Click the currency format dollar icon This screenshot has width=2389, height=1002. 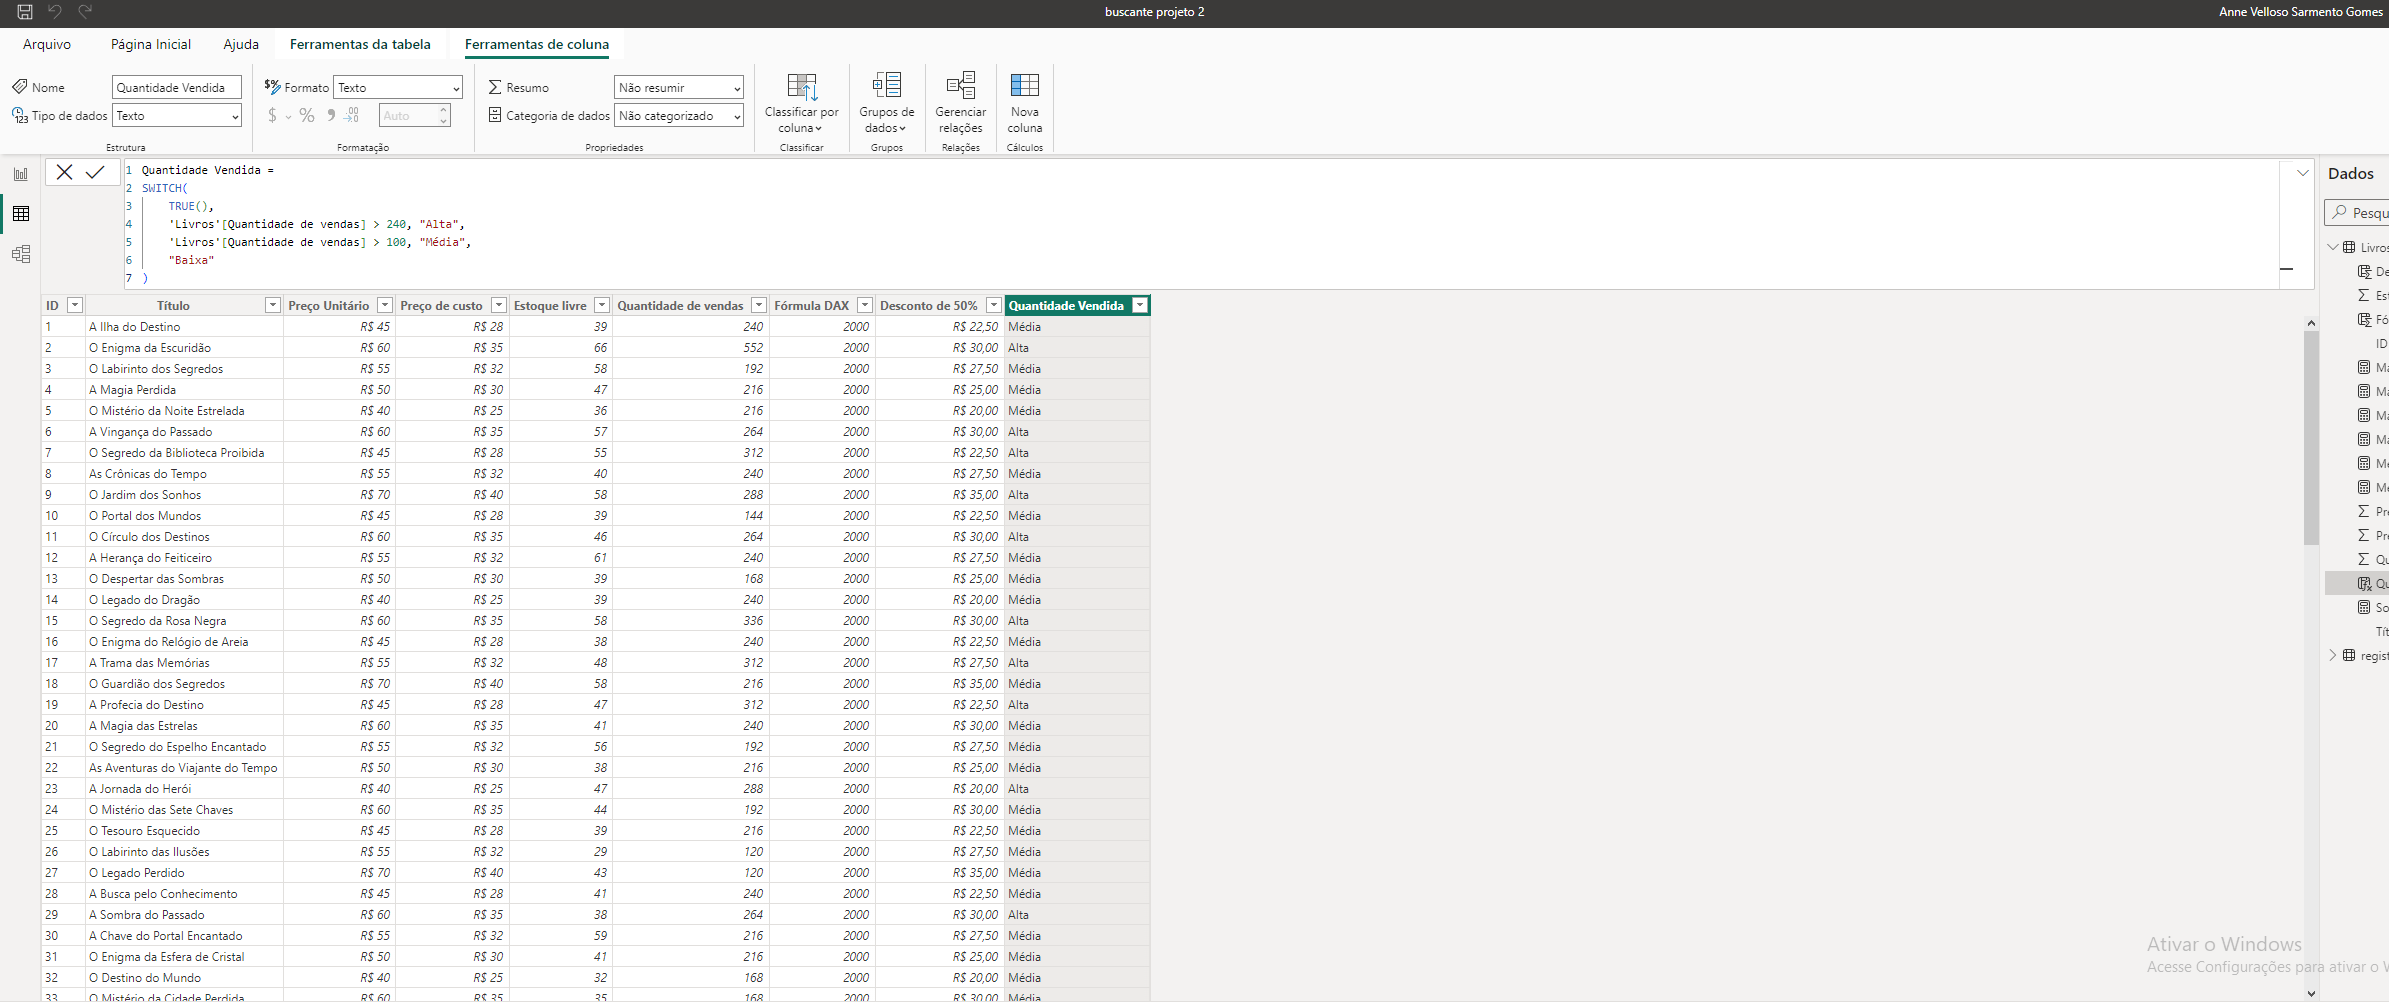[x=272, y=116]
